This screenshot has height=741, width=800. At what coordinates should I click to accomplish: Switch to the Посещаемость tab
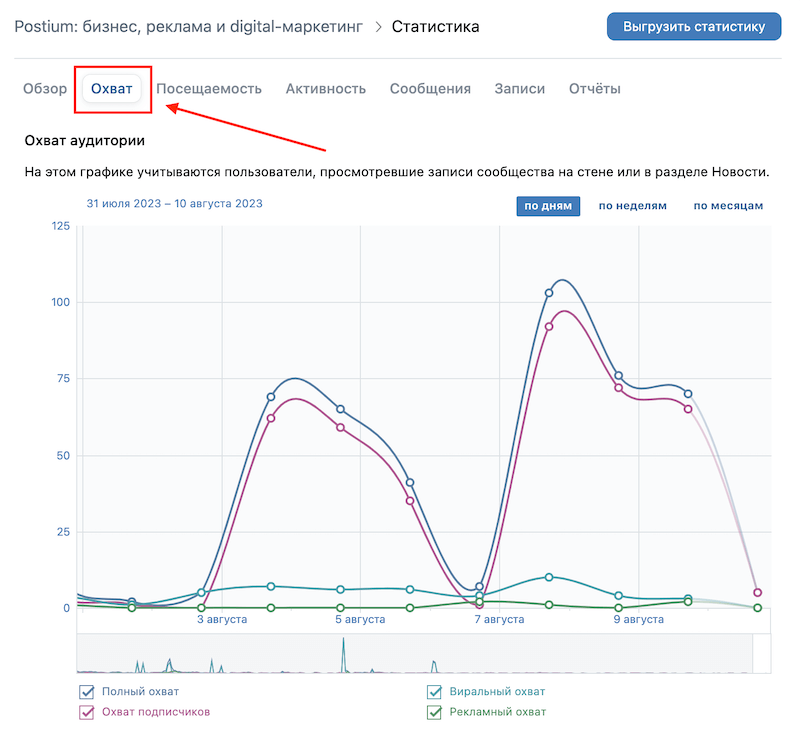coord(209,89)
